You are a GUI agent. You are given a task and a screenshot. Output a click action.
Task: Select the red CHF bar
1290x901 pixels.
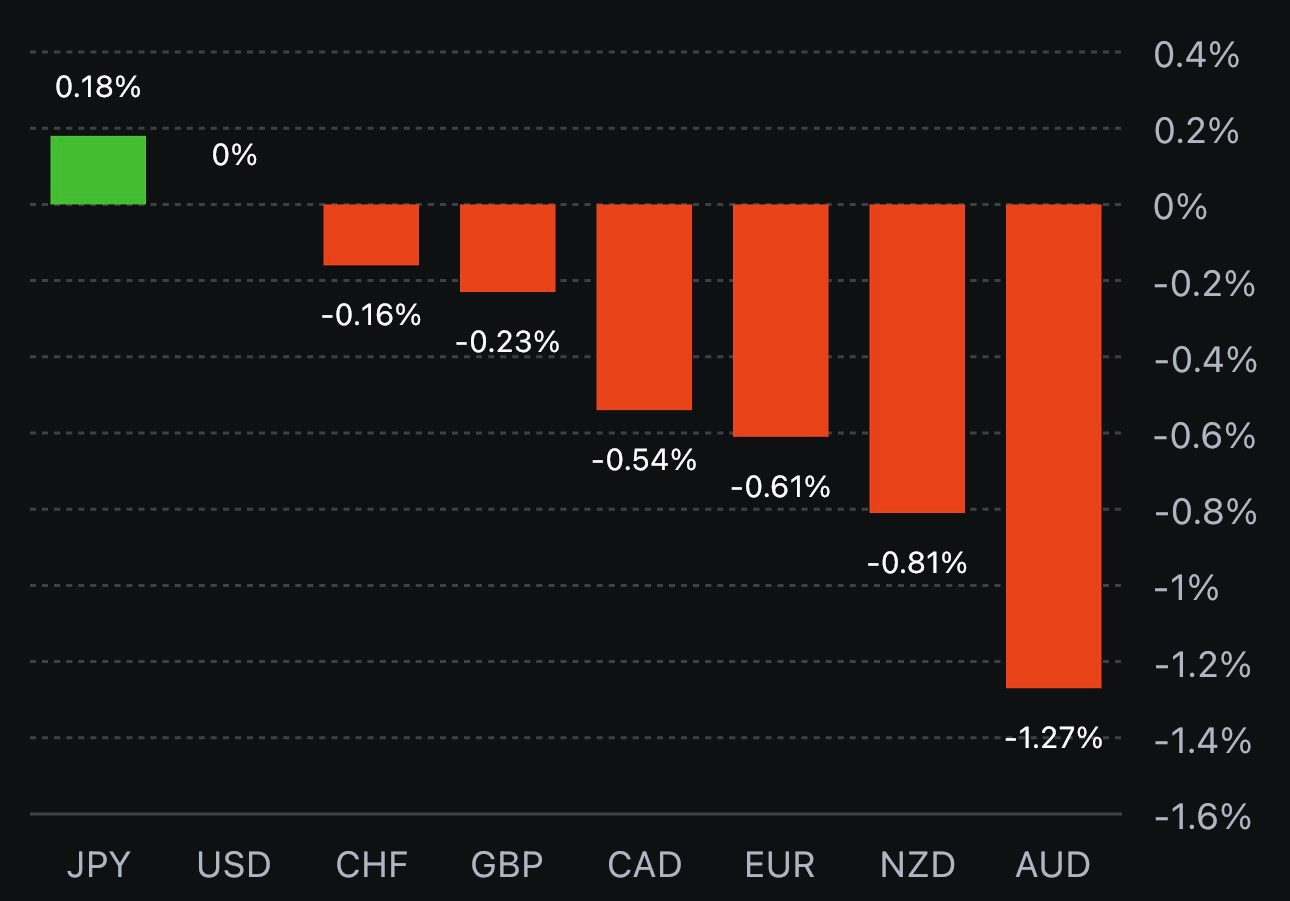point(371,234)
